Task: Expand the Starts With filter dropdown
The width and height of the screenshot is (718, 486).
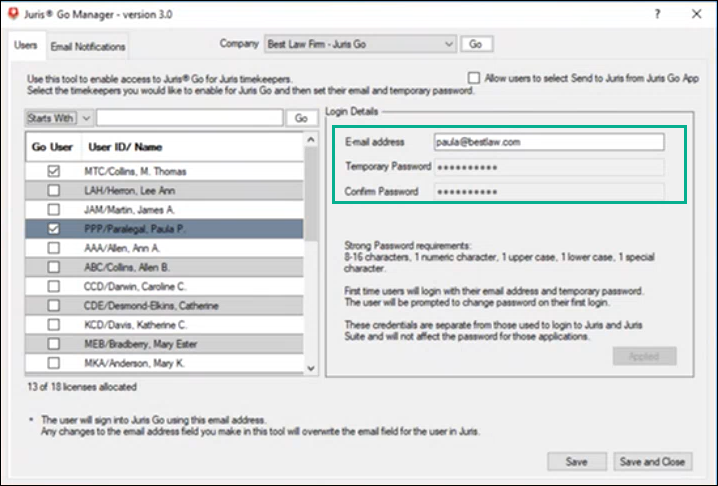Action: tap(86, 118)
